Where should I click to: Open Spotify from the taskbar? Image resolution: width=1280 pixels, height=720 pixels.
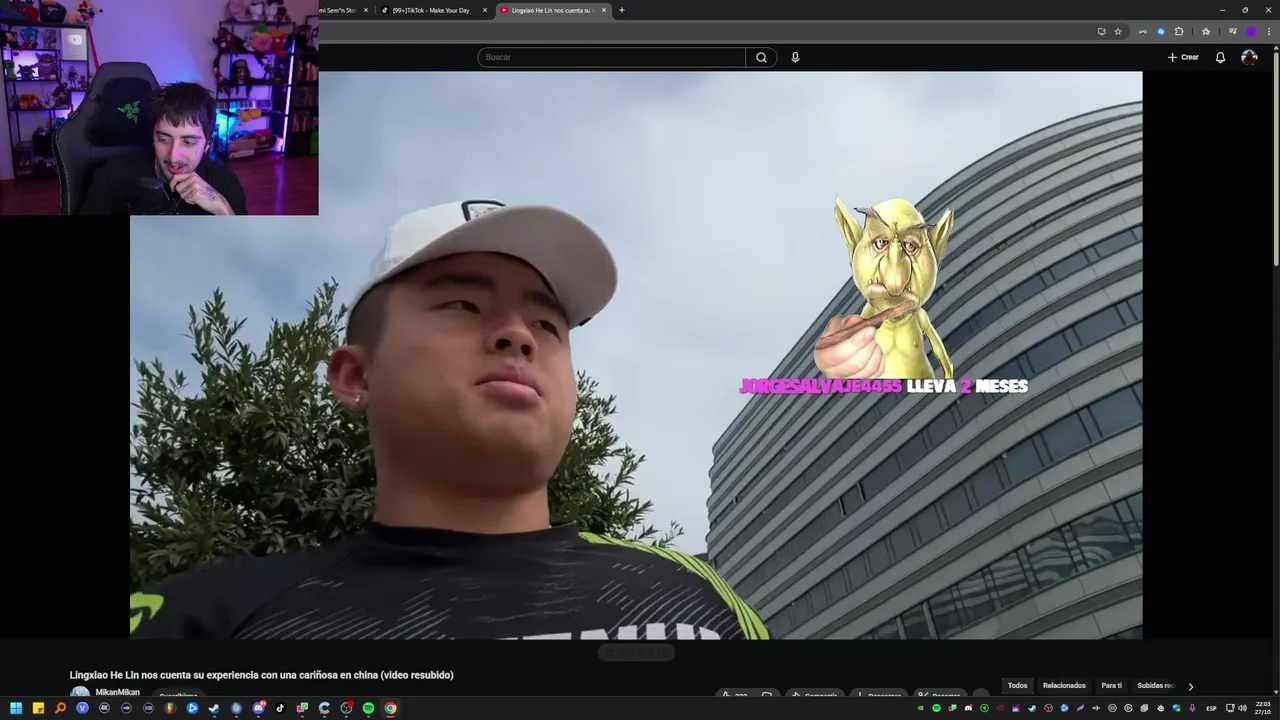click(x=368, y=708)
